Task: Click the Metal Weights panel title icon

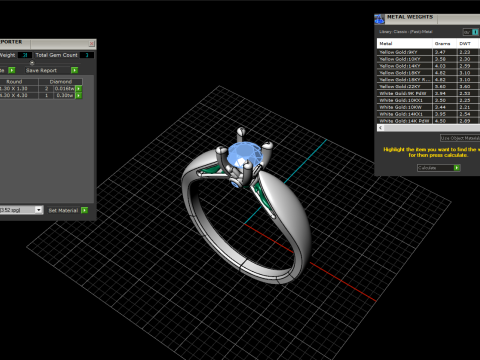Action: [379, 19]
